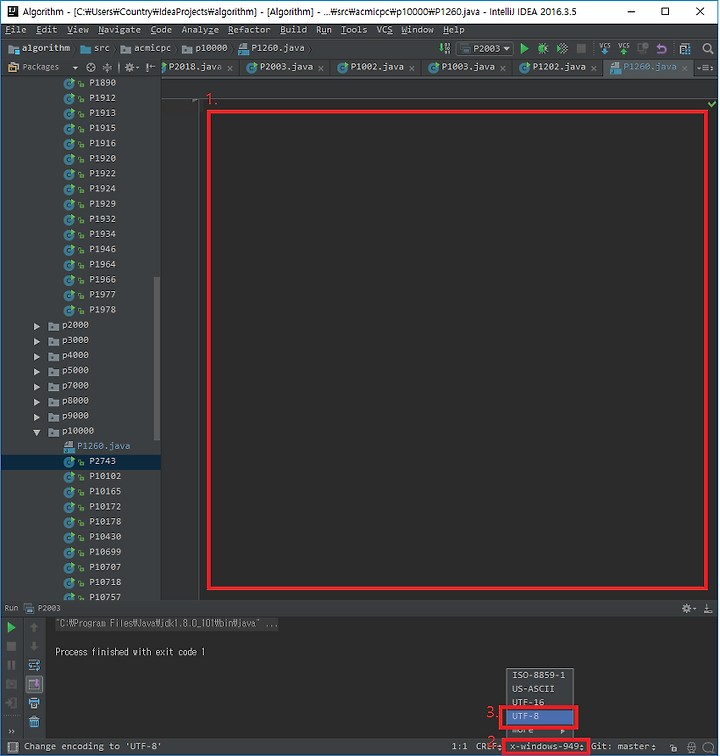Image resolution: width=720 pixels, height=756 pixels.
Task: Print the Run console output
Action: pos(34,703)
